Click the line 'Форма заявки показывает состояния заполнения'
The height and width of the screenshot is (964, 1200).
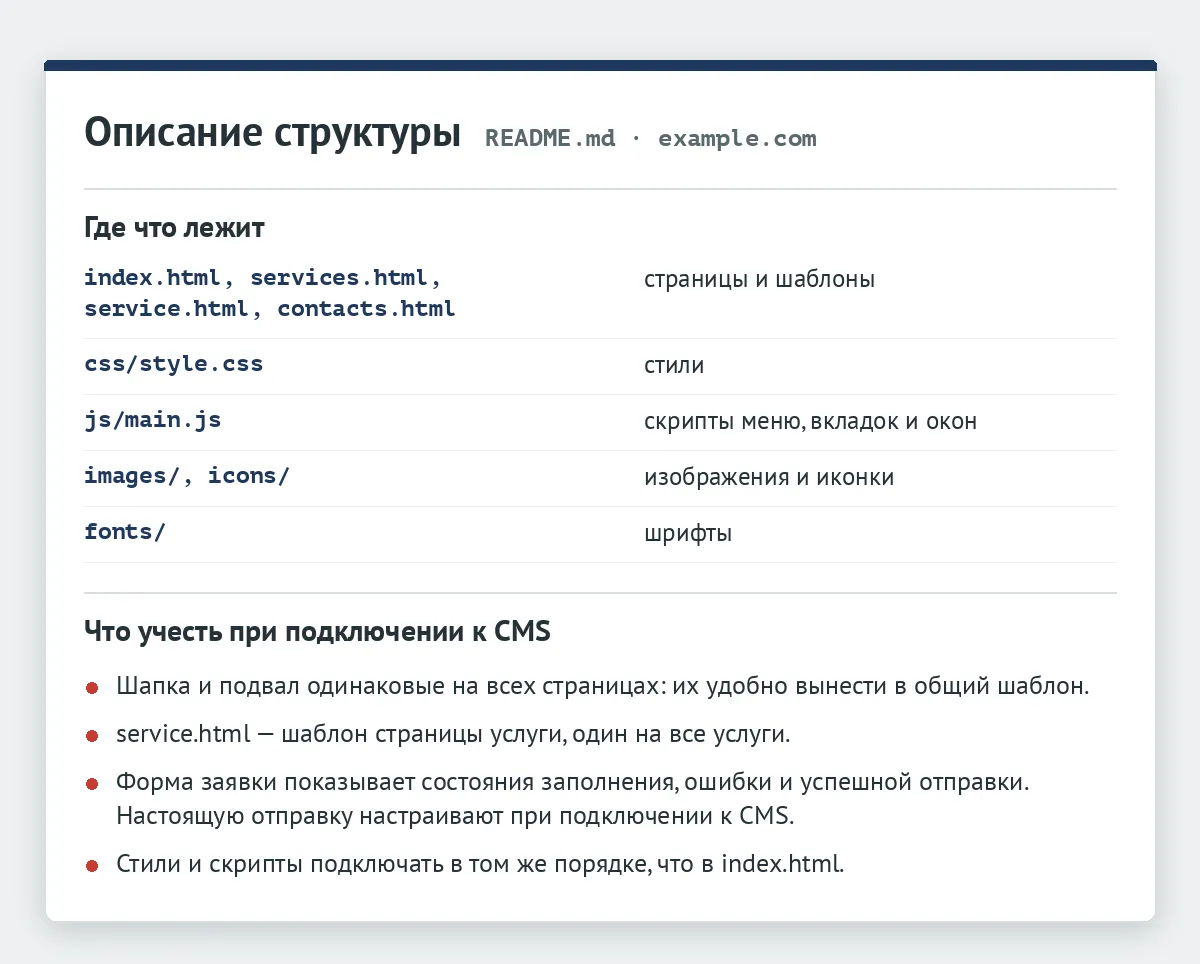(572, 782)
